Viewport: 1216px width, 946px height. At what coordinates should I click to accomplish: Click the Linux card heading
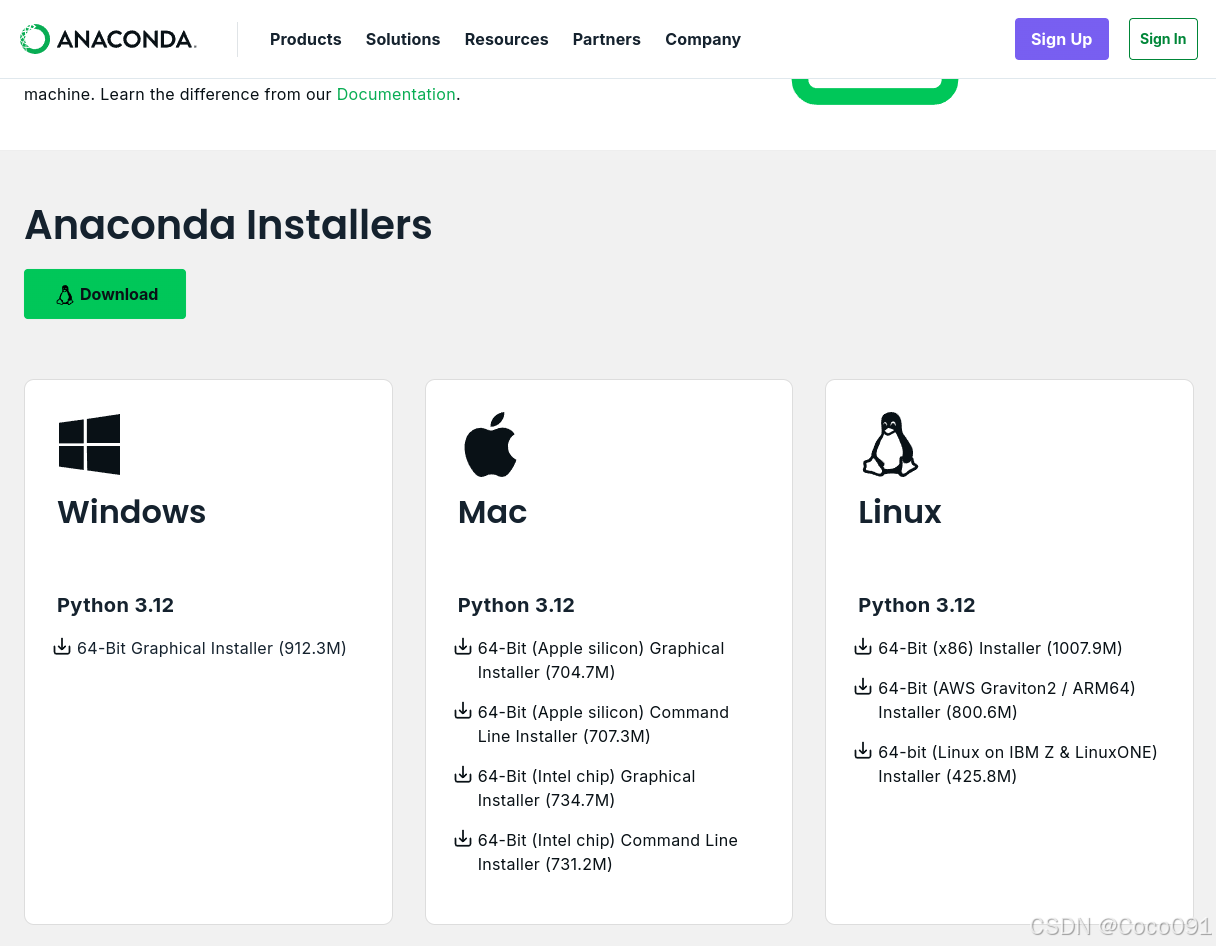pos(900,512)
